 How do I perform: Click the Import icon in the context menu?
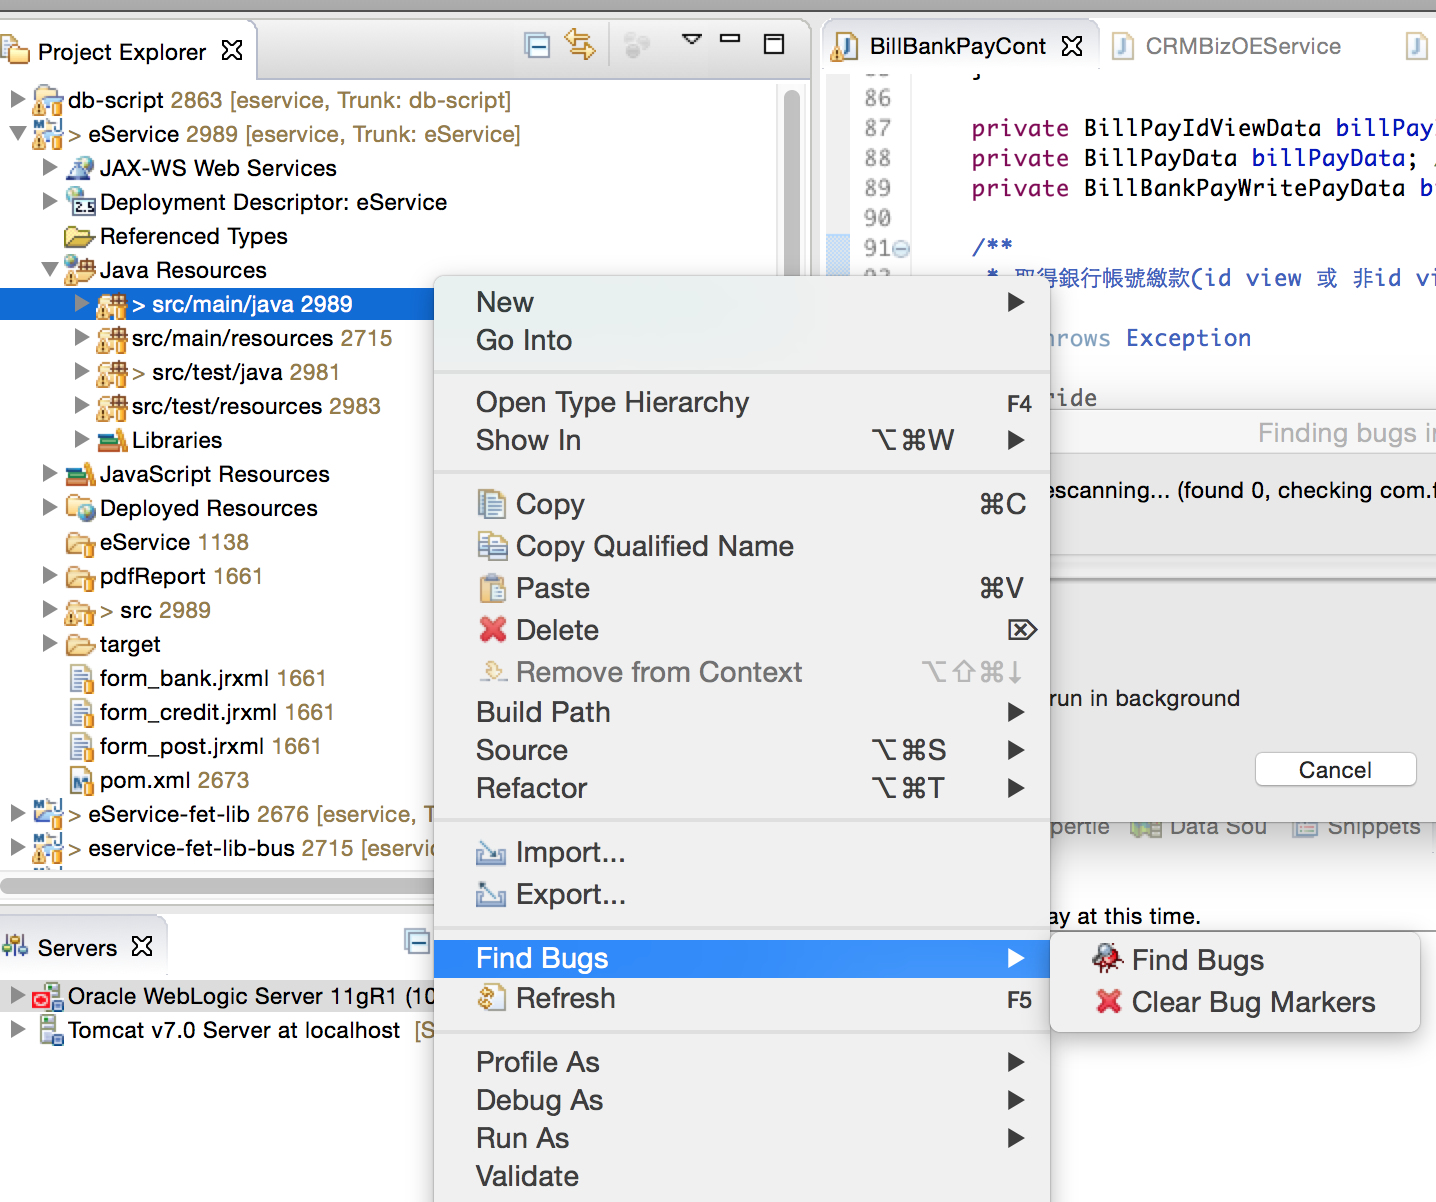coord(491,853)
